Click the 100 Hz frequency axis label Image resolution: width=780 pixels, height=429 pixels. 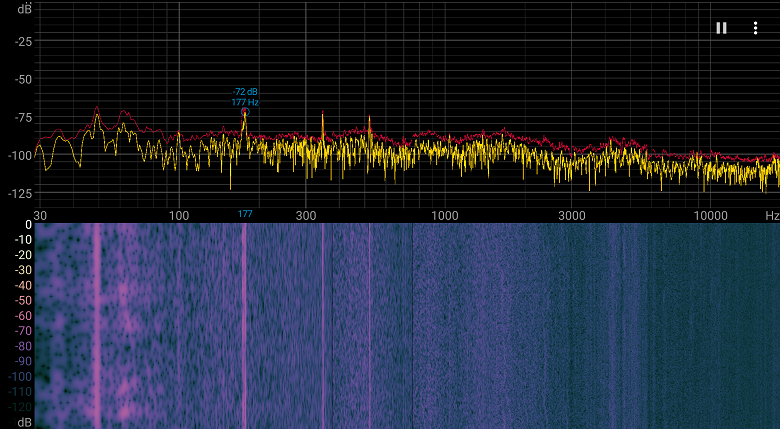pos(179,215)
